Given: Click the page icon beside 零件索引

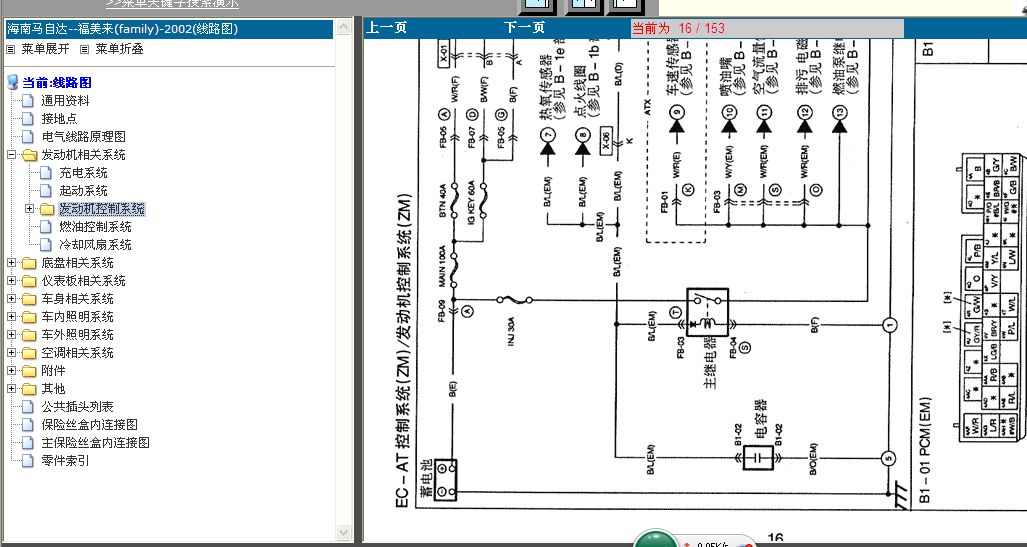Looking at the screenshot, I should tap(28, 461).
